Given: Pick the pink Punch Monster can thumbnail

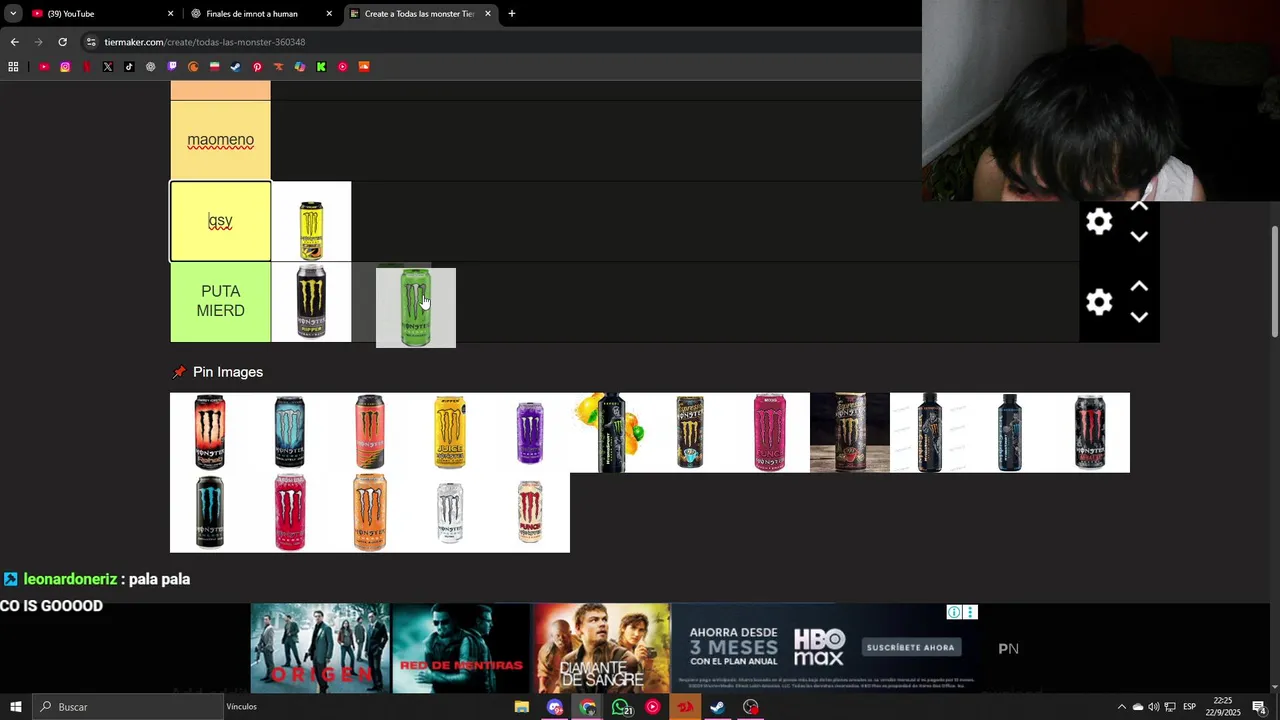Looking at the screenshot, I should pyautogui.click(x=770, y=432).
